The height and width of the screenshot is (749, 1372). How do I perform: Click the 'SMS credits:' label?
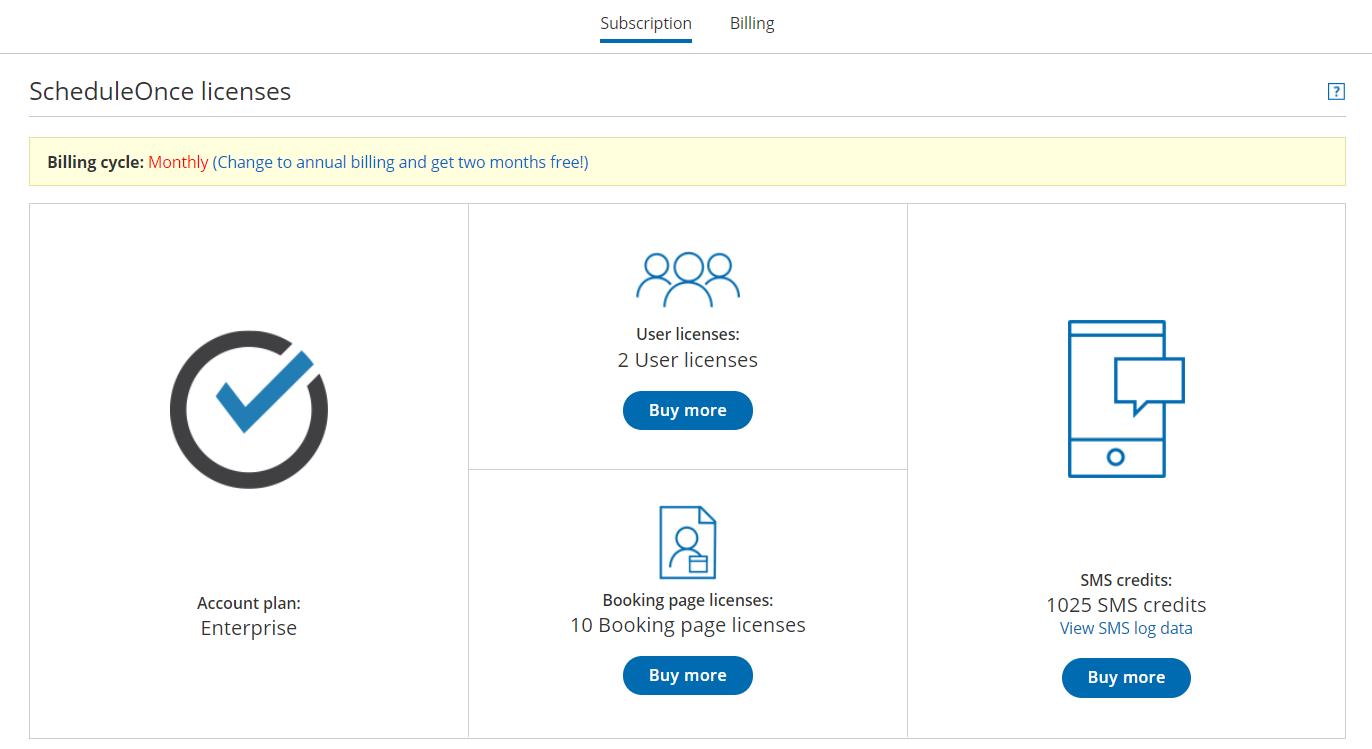(x=1126, y=580)
